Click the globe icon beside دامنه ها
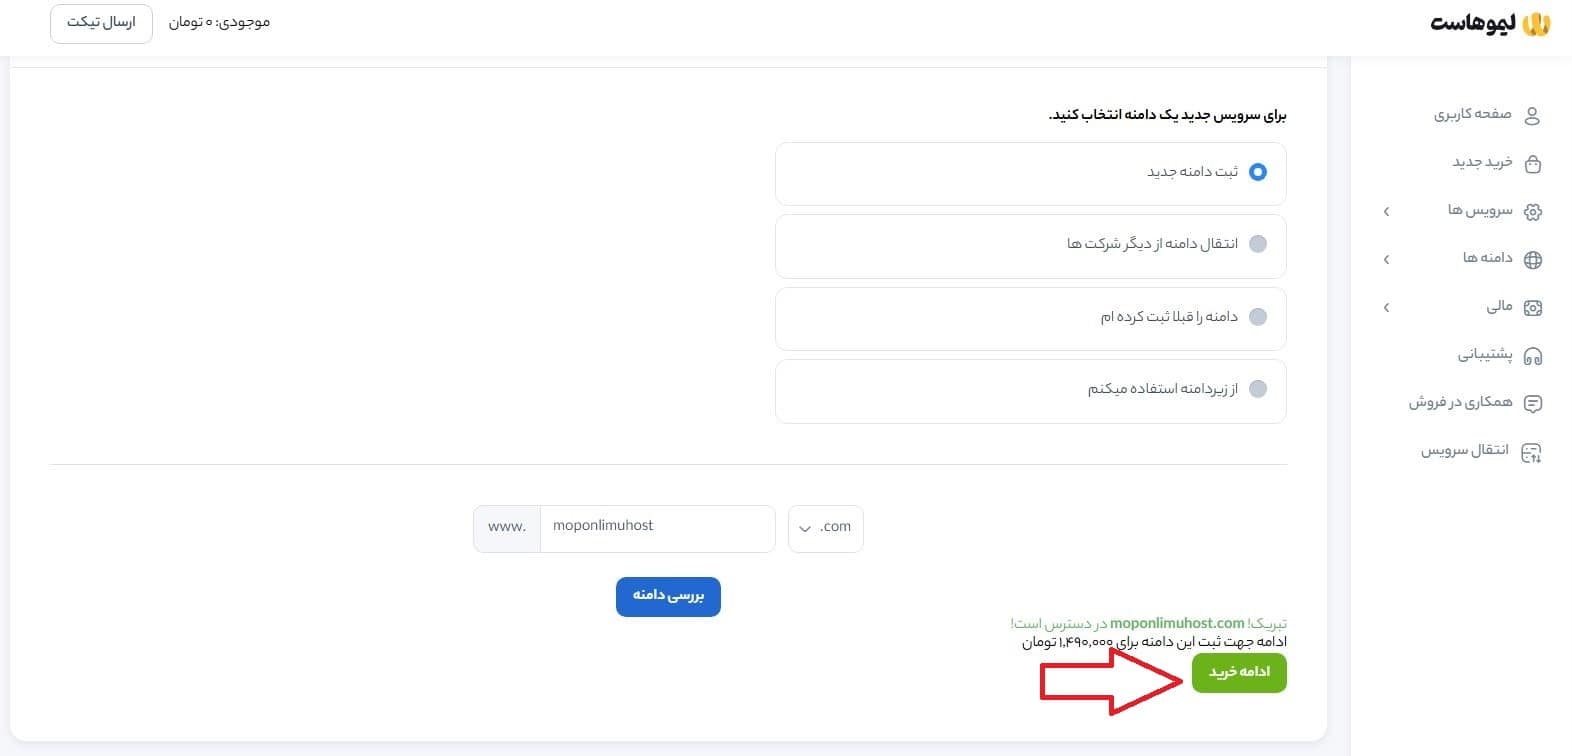This screenshot has height=756, width=1572. pyautogui.click(x=1533, y=259)
